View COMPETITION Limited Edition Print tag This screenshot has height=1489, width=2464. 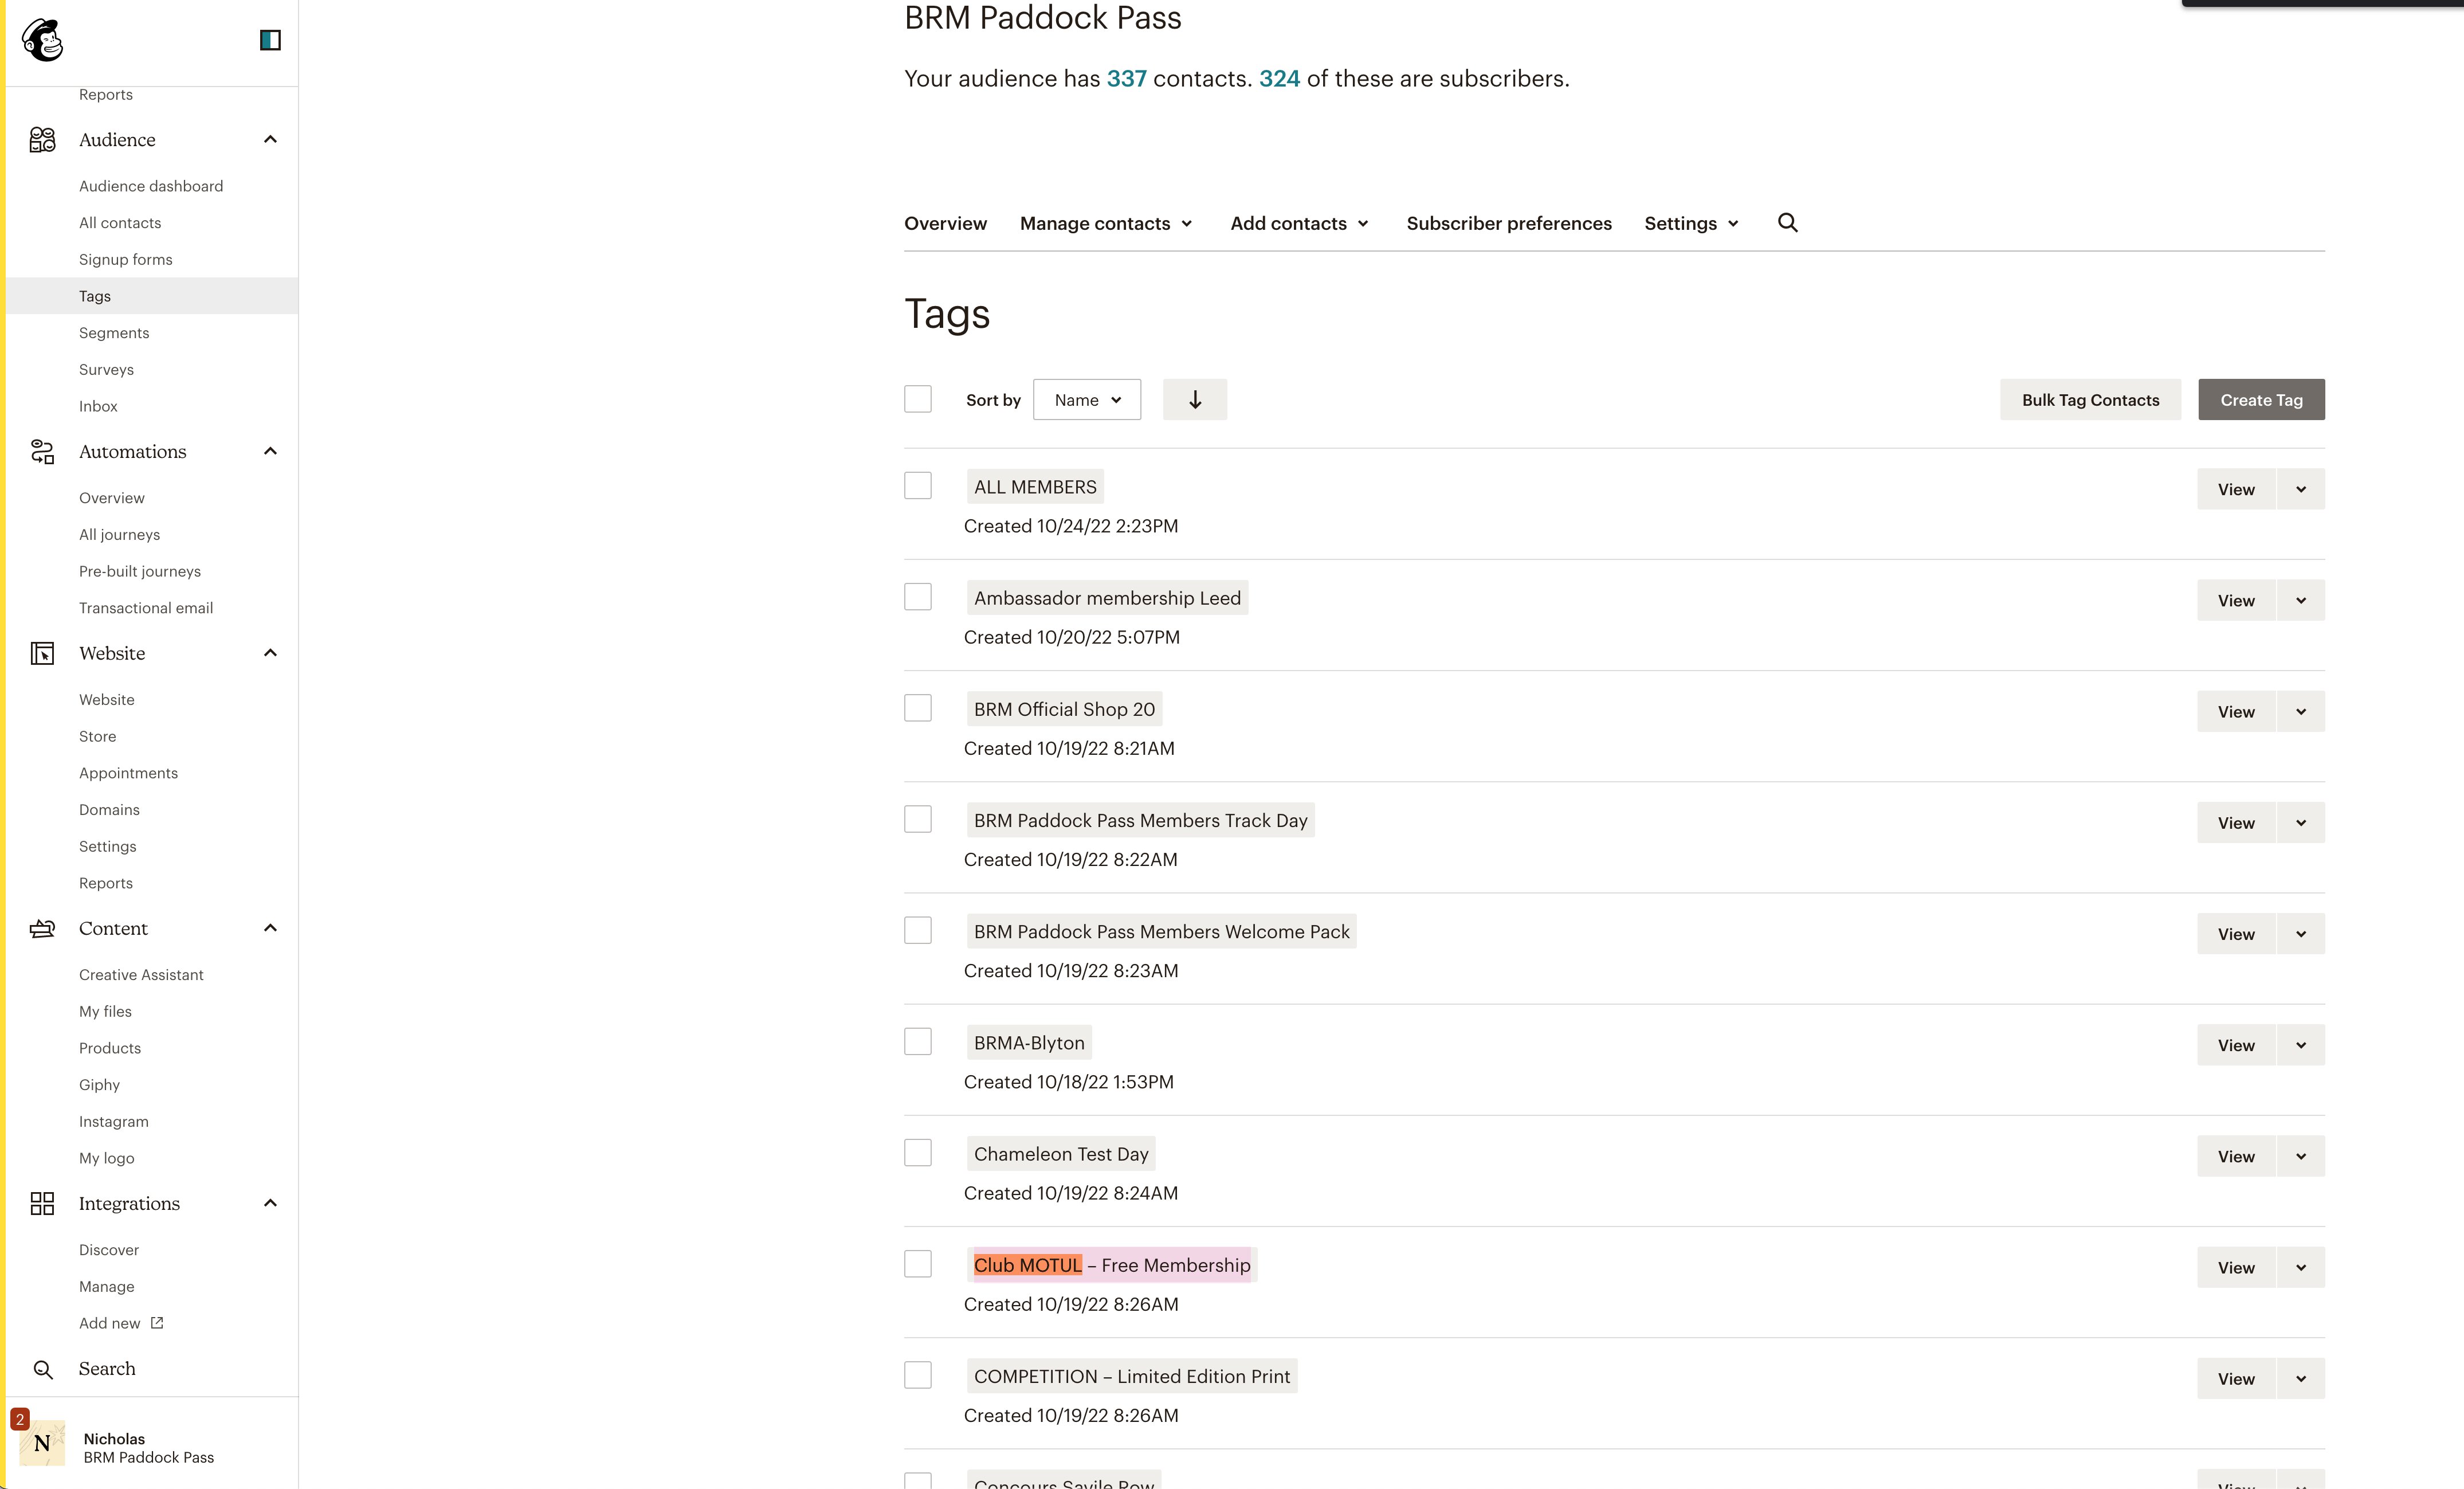(2236, 1379)
